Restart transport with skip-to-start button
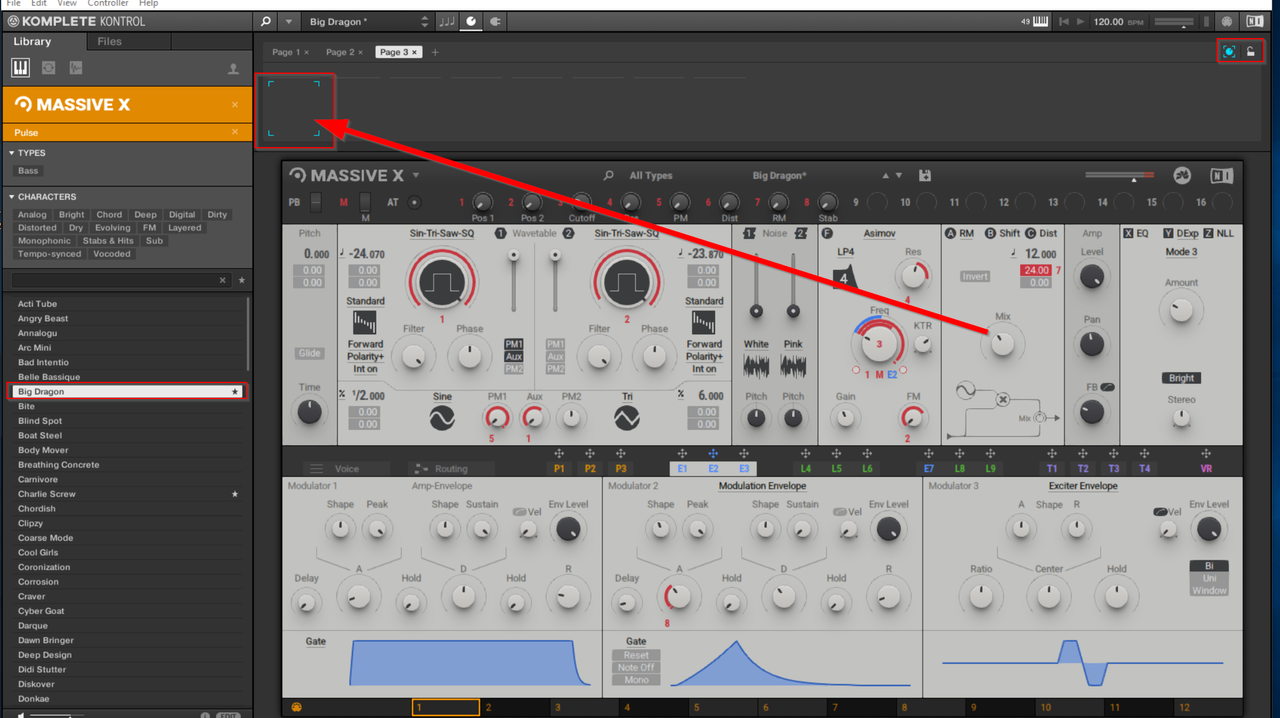 pos(1064,21)
